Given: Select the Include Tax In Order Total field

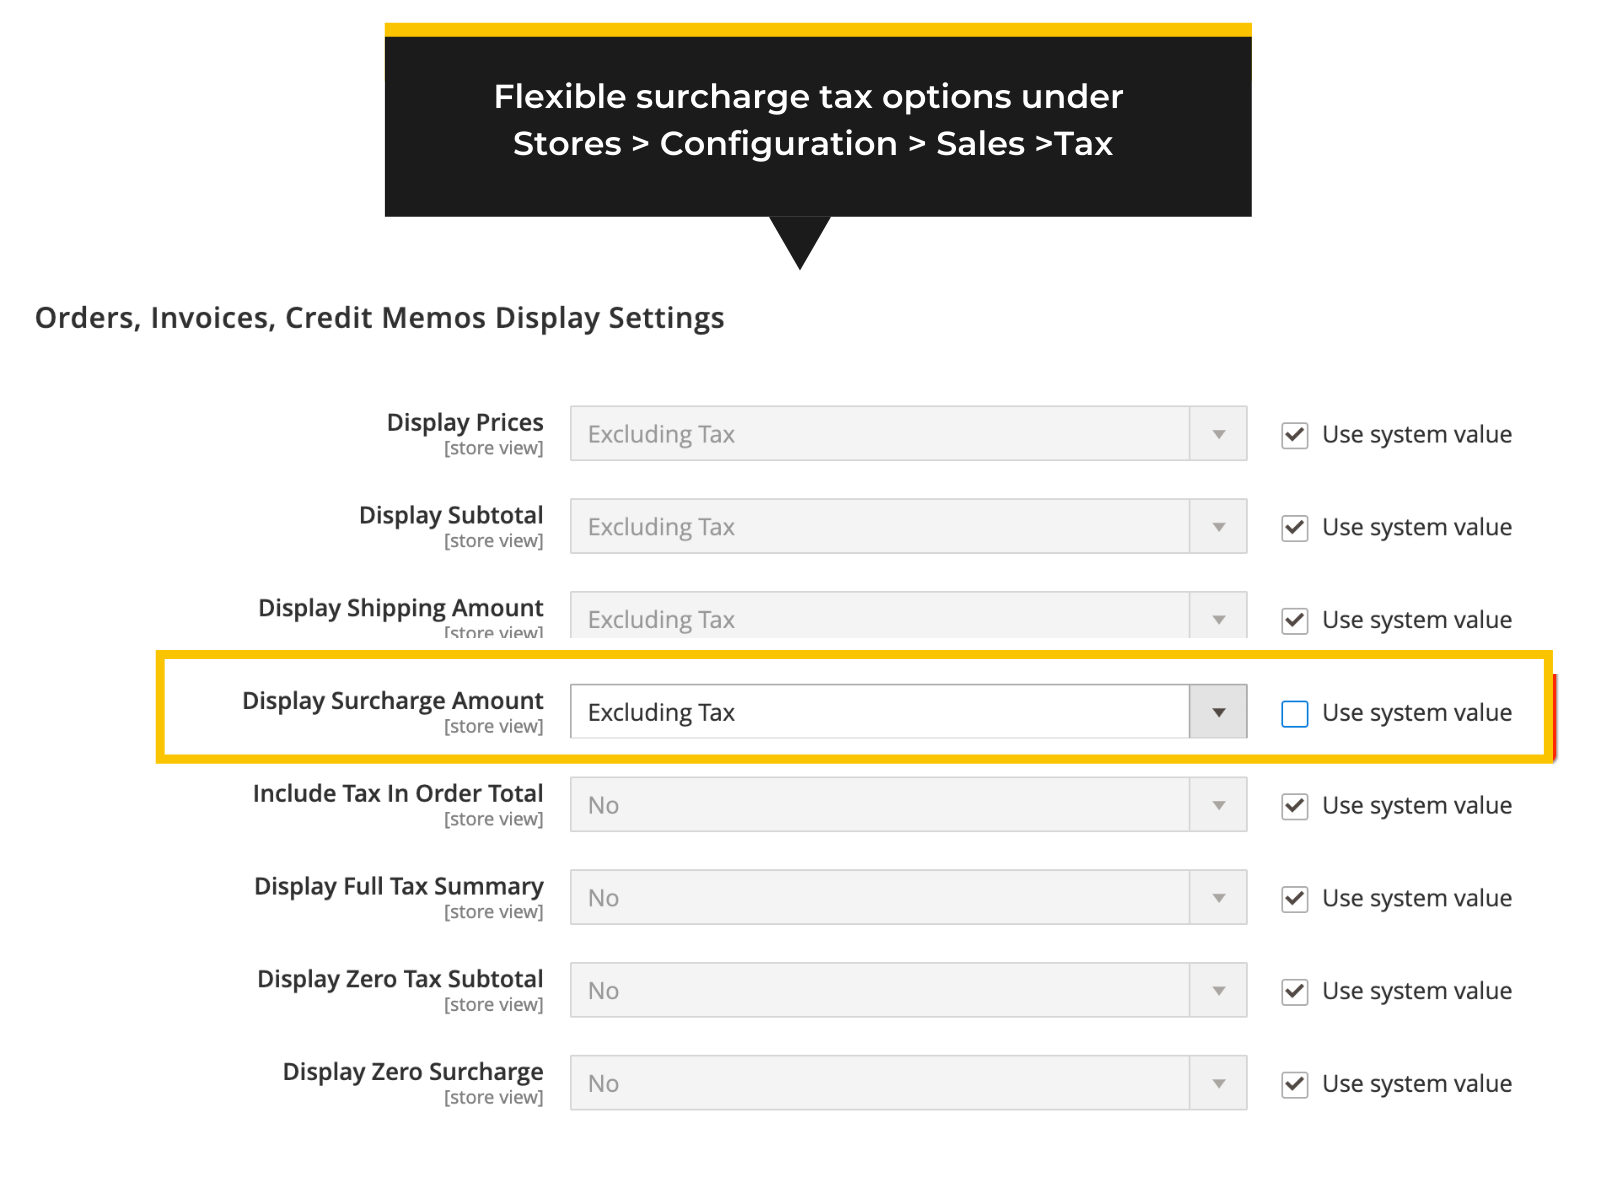Looking at the screenshot, I should point(880,805).
